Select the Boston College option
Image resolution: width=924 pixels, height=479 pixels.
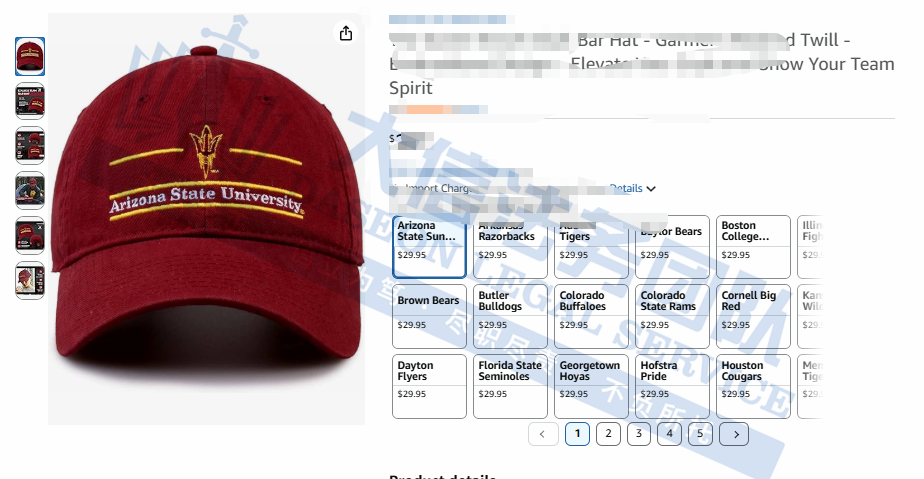point(753,247)
